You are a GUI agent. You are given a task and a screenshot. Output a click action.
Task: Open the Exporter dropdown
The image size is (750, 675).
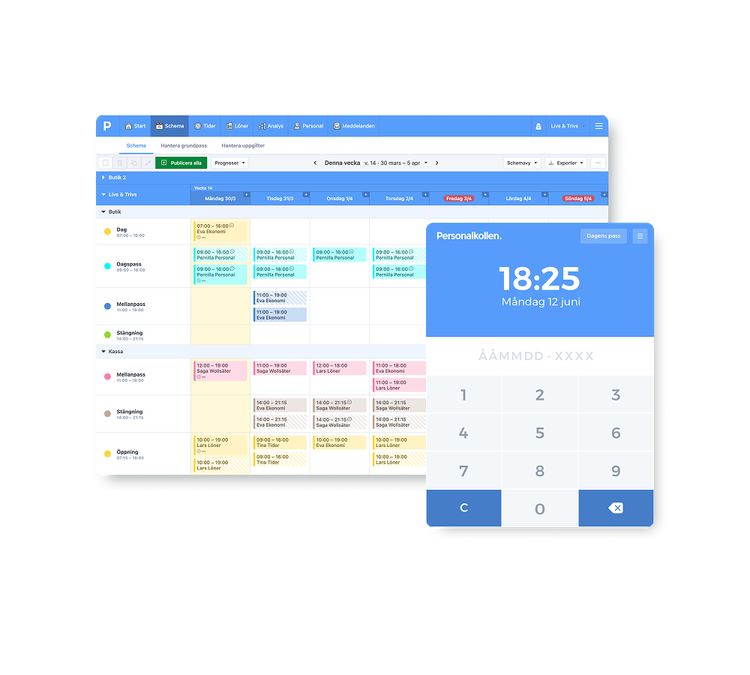tap(568, 162)
